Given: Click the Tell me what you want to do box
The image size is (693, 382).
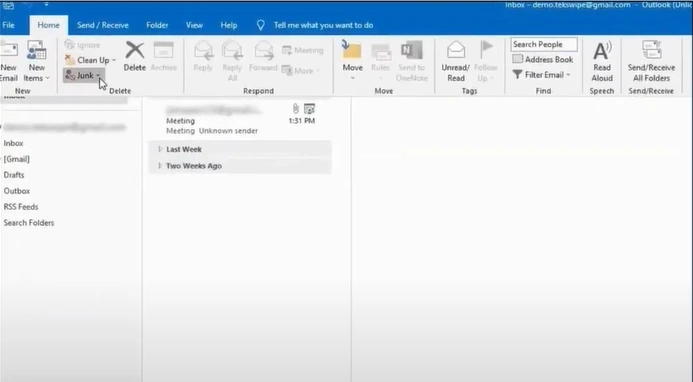Looking at the screenshot, I should [x=323, y=25].
